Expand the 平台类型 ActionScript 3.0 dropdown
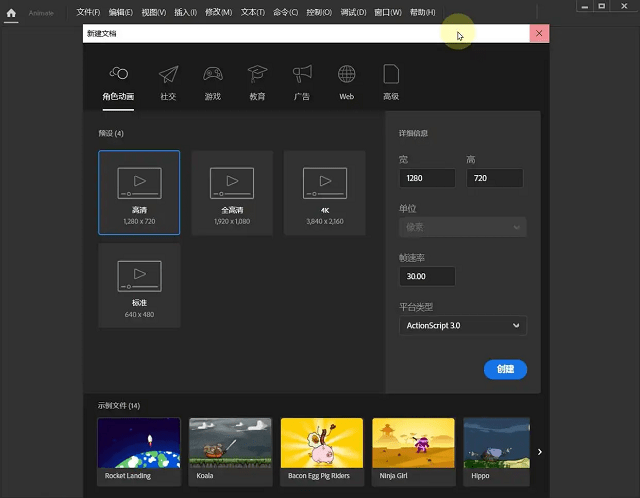 click(462, 326)
